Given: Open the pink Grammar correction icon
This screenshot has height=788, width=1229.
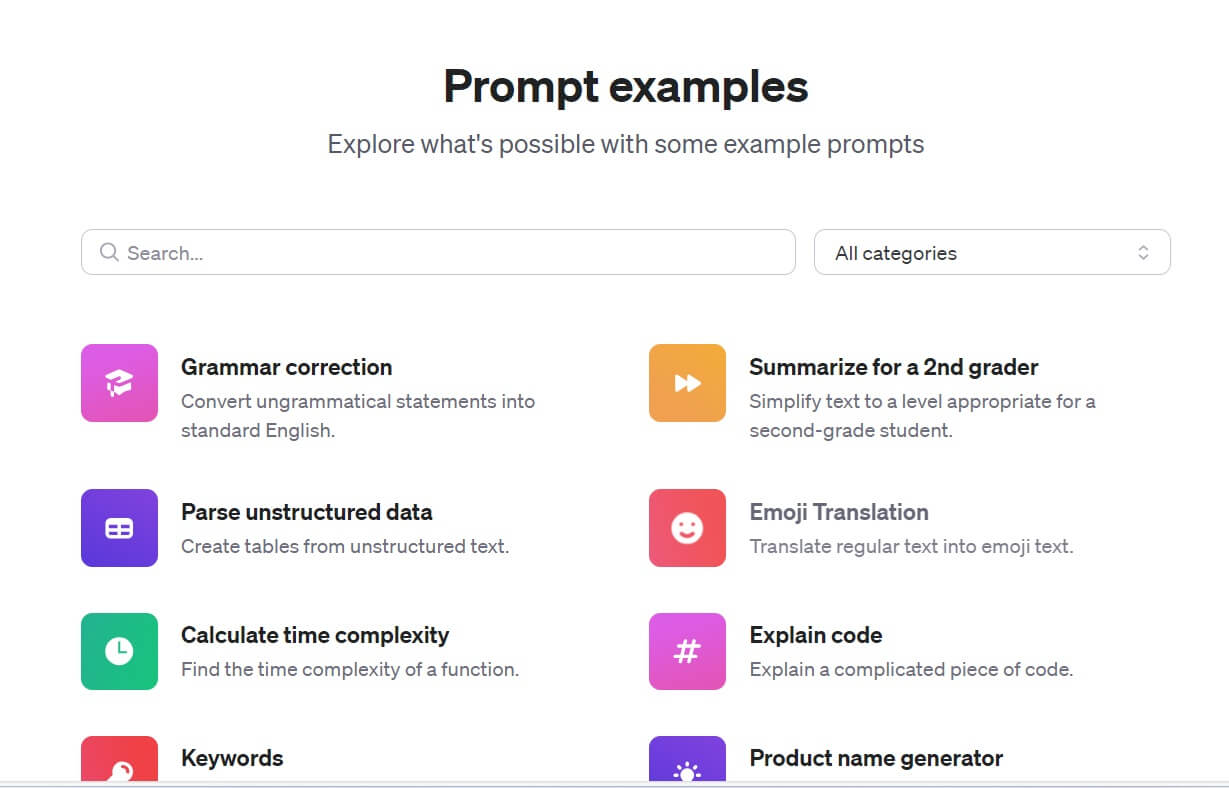Looking at the screenshot, I should [119, 383].
